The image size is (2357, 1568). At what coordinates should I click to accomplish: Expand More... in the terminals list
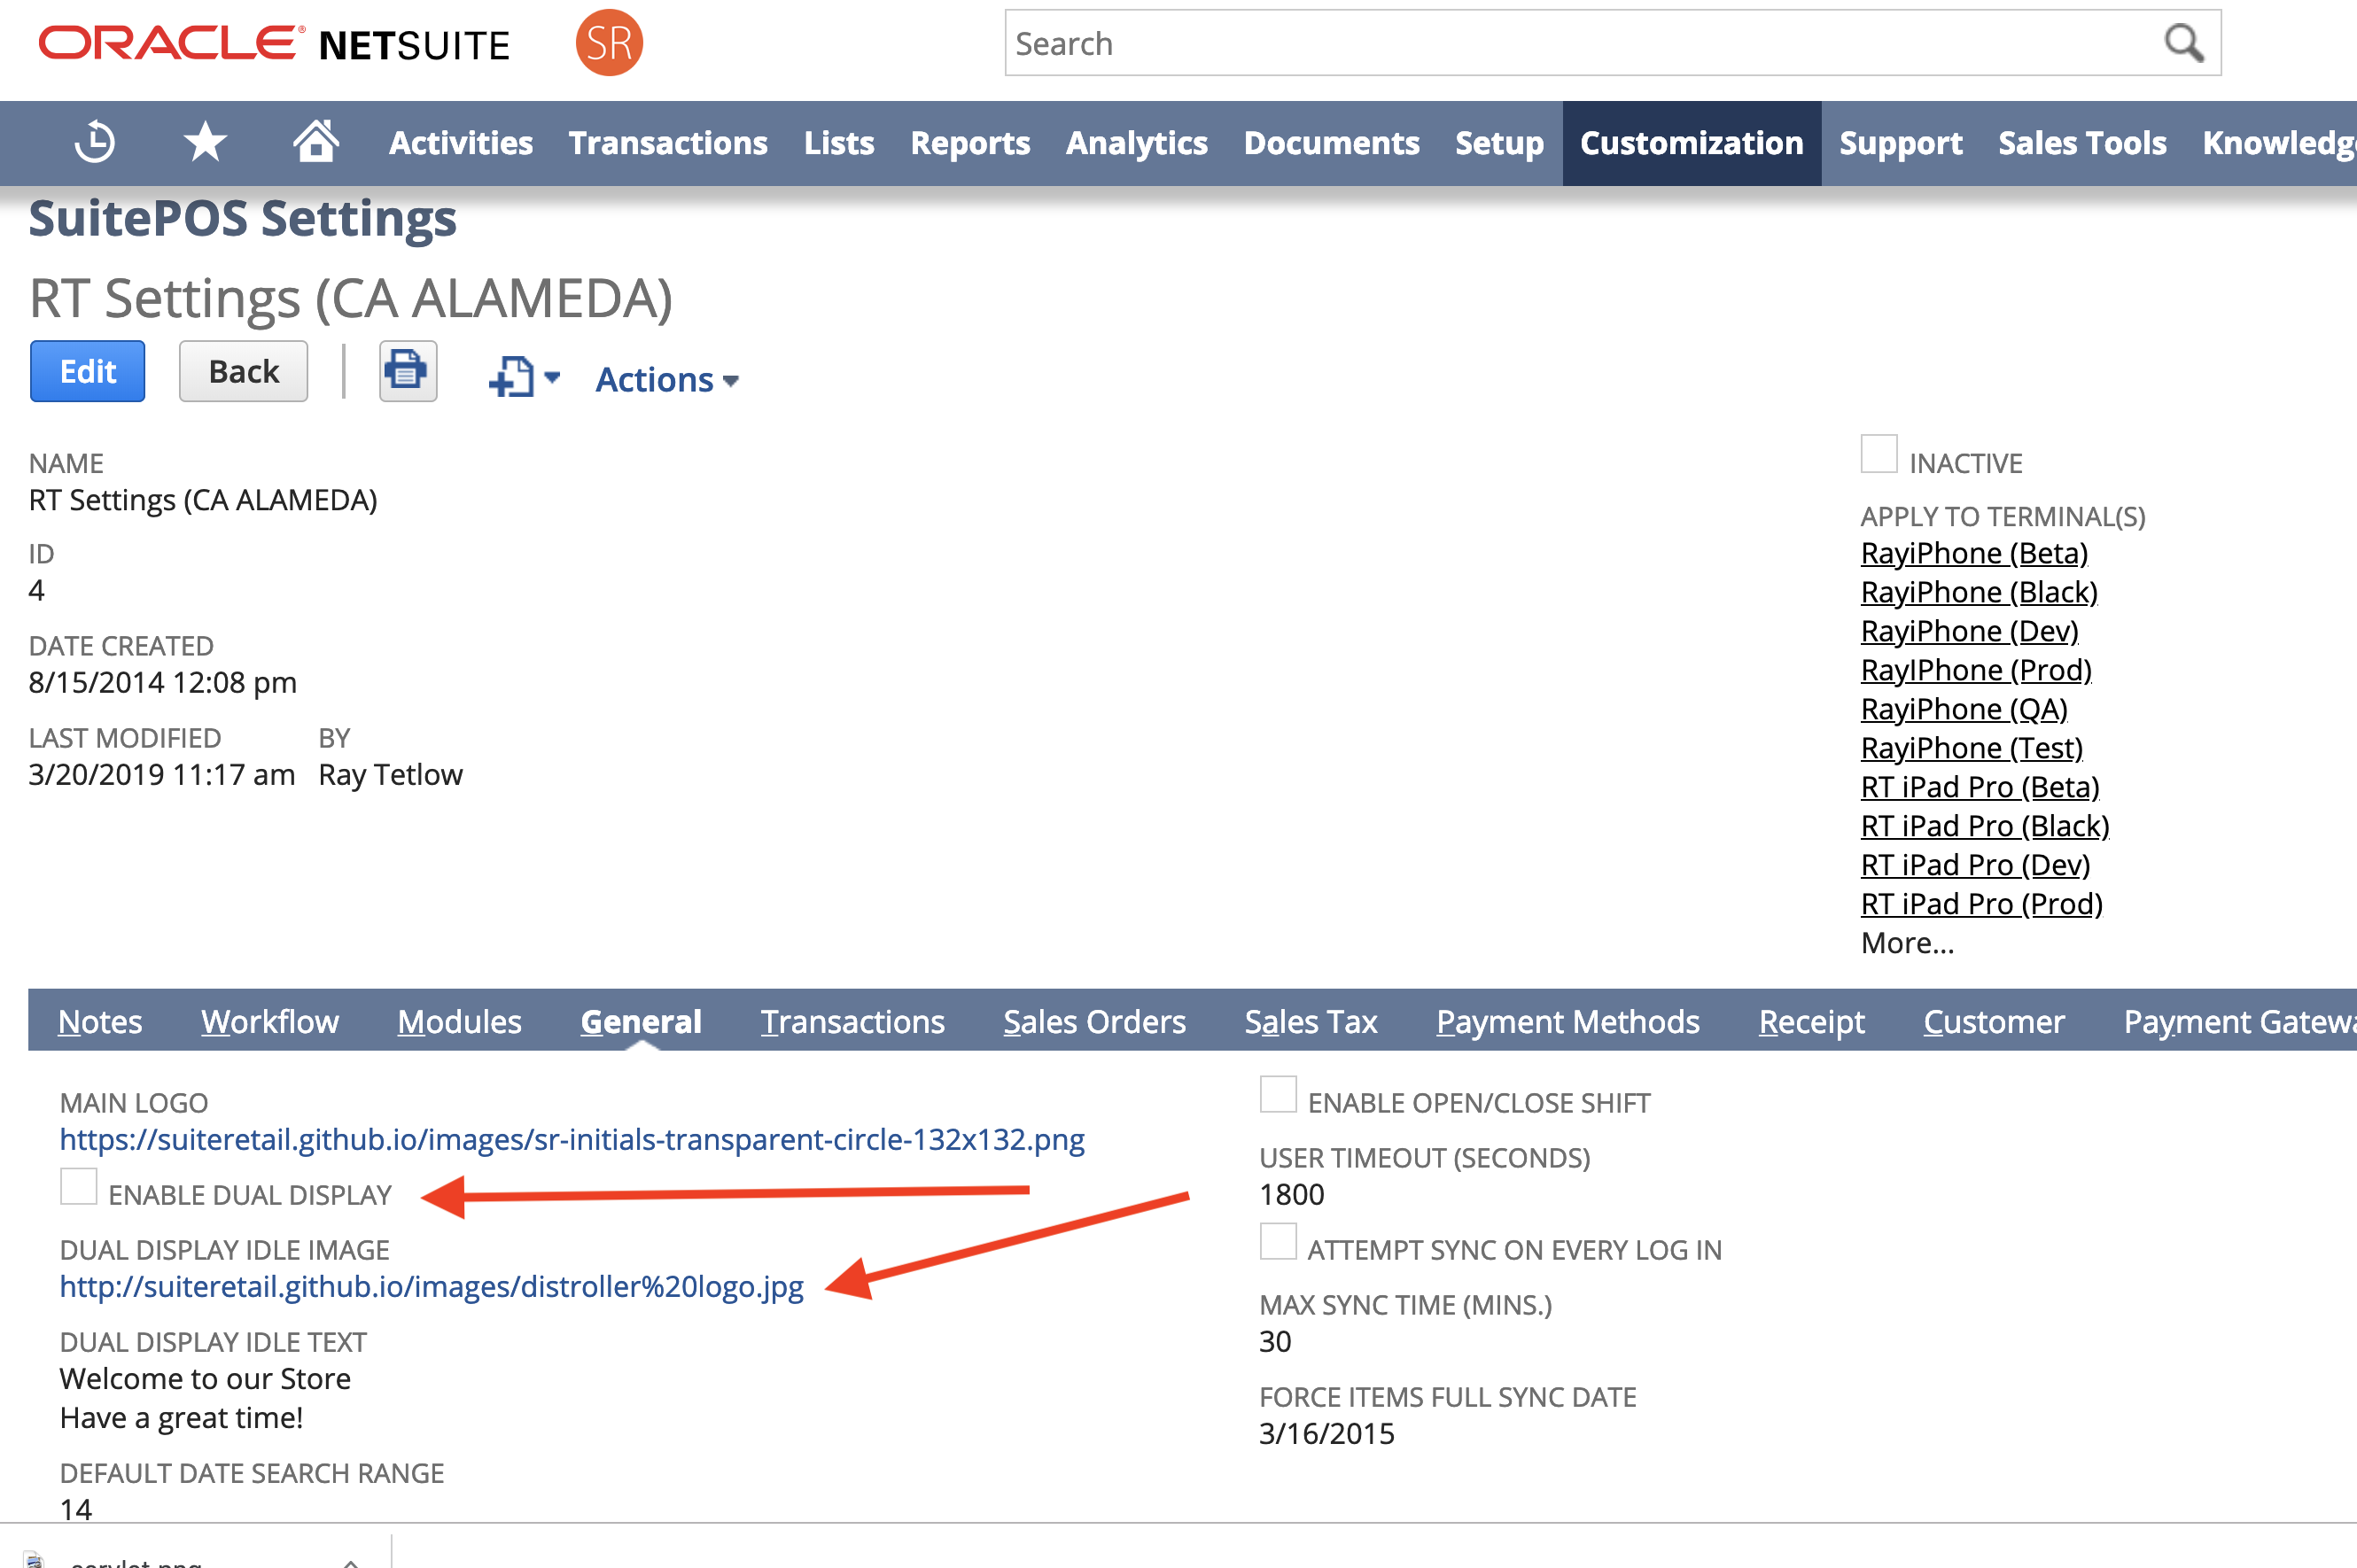[1906, 943]
